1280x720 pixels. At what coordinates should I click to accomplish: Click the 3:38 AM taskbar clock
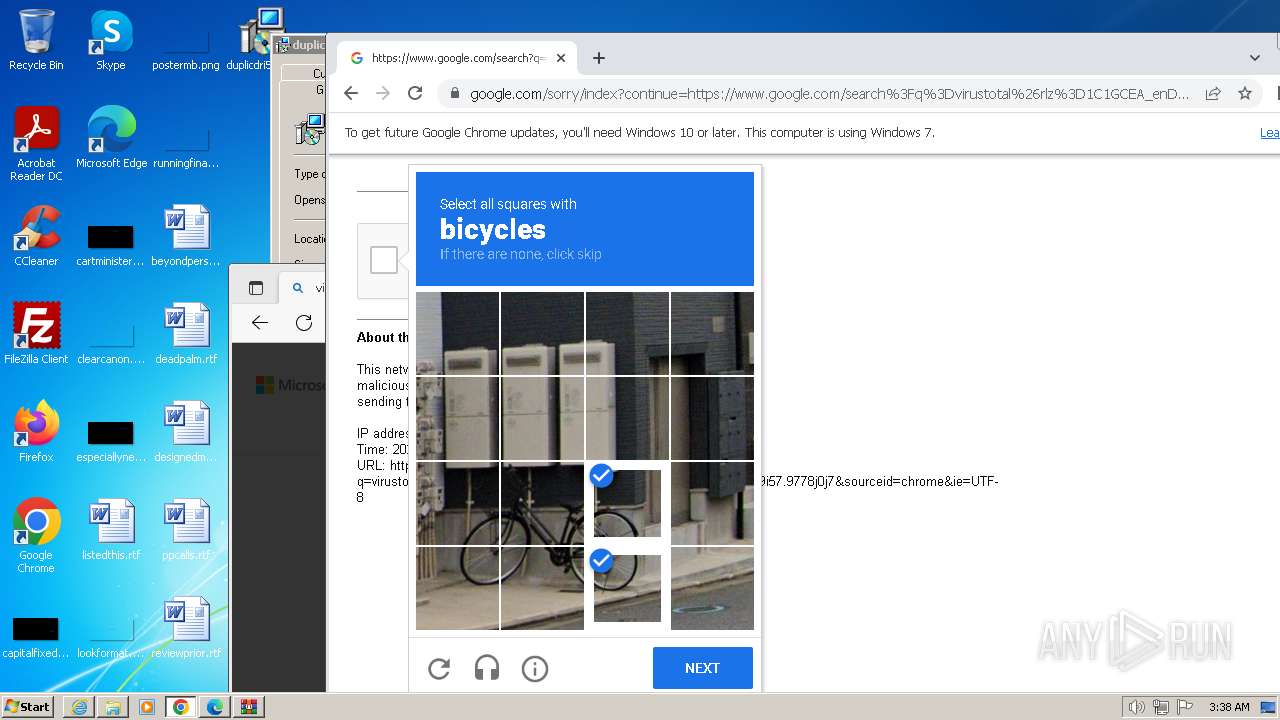click(1229, 707)
